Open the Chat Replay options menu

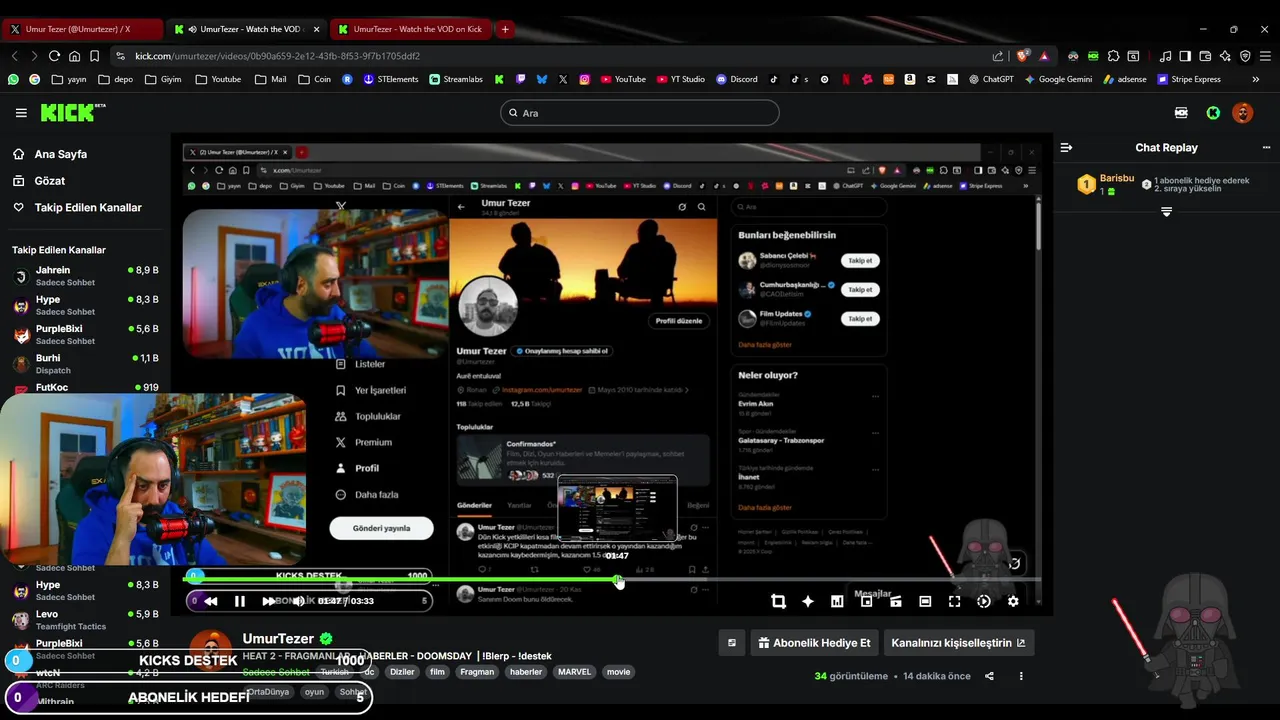pos(1266,147)
